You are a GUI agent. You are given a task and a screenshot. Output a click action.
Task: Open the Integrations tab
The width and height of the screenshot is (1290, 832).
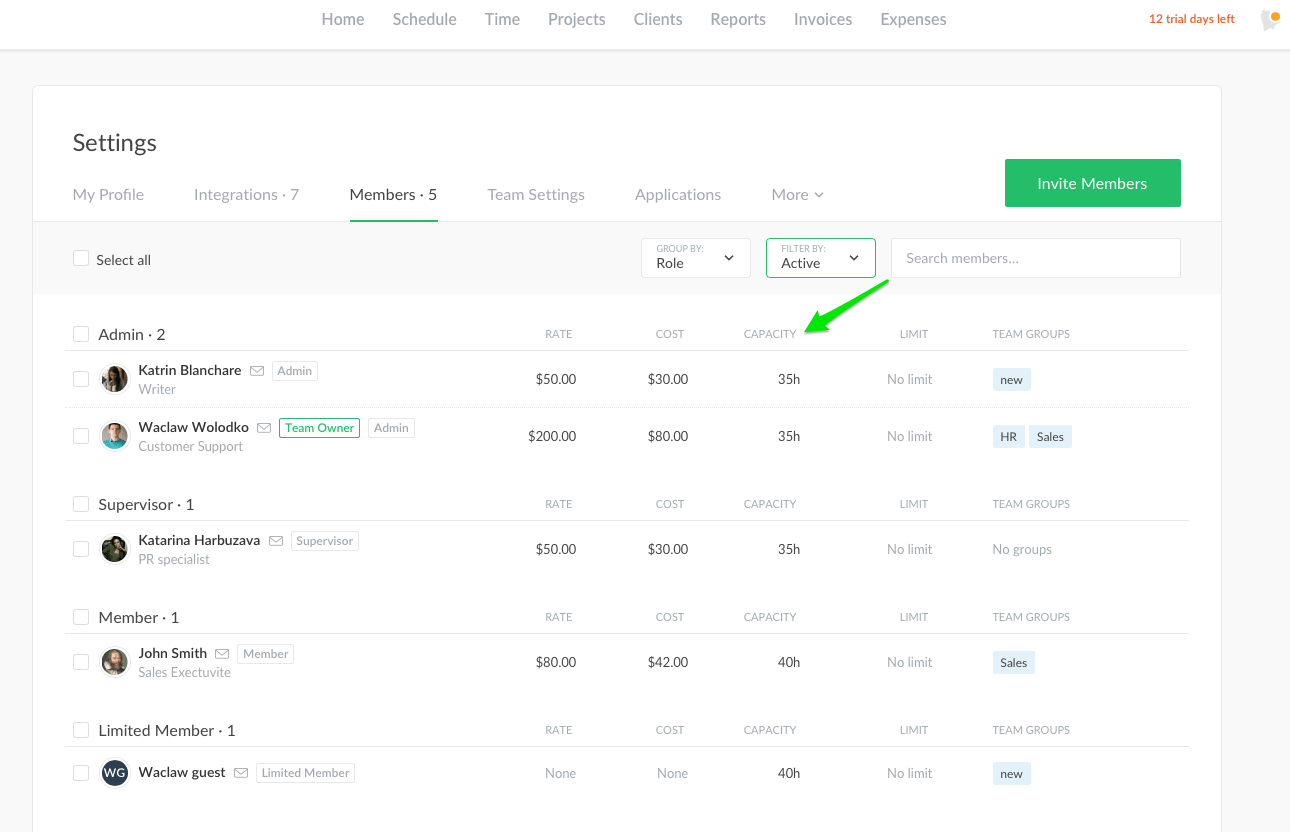(x=246, y=195)
